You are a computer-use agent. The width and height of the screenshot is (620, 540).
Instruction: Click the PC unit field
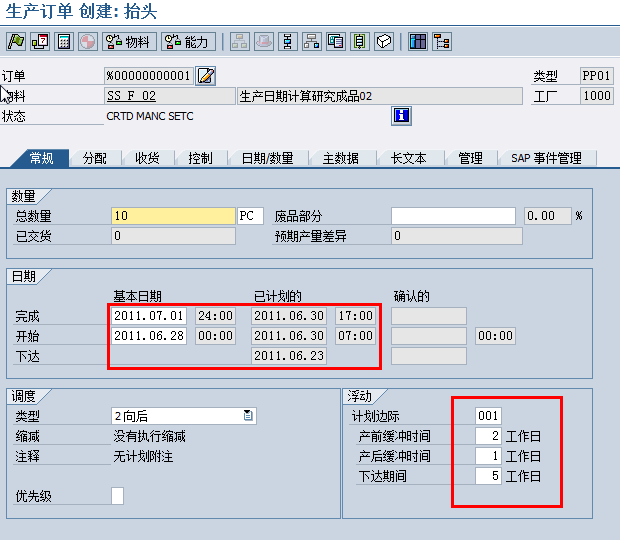click(250, 216)
